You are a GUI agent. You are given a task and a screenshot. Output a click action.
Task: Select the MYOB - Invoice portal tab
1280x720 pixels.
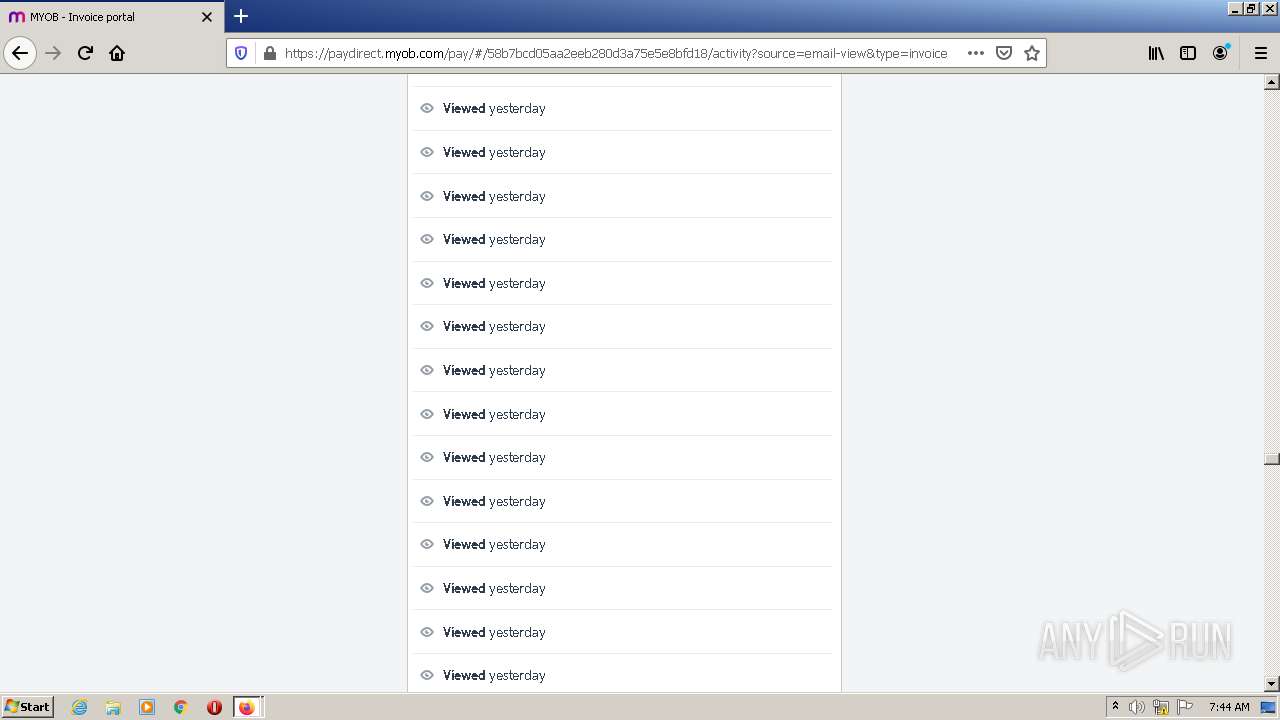(x=111, y=17)
